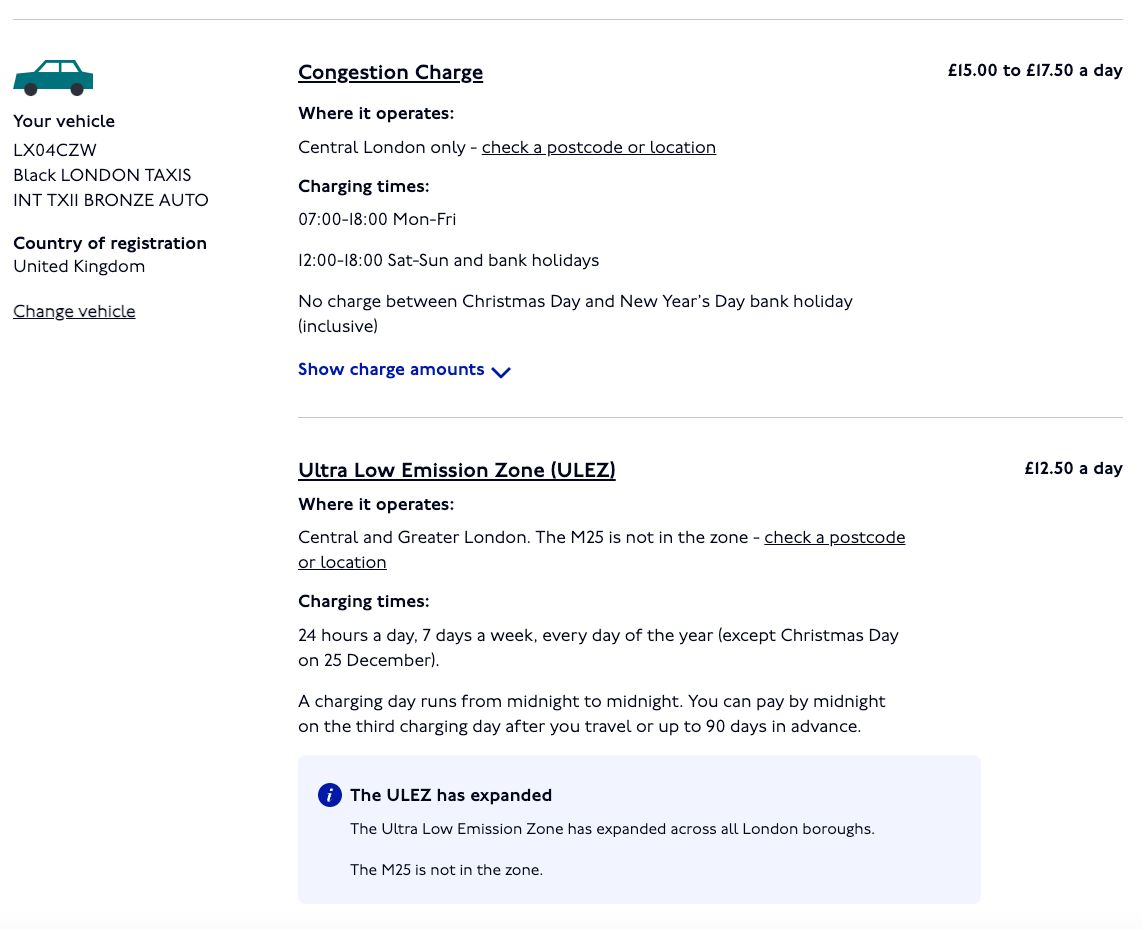The width and height of the screenshot is (1142, 929).
Task: Click the £15.00 to £17.50 a day price
Action: tap(1034, 71)
